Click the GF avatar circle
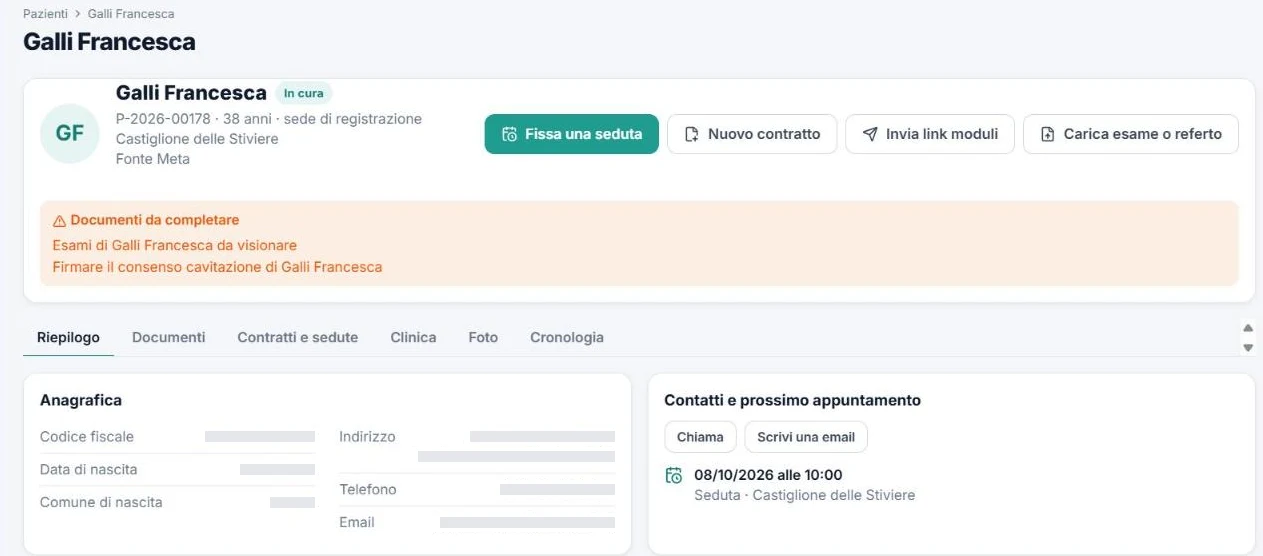This screenshot has width=1263, height=556. coord(70,133)
